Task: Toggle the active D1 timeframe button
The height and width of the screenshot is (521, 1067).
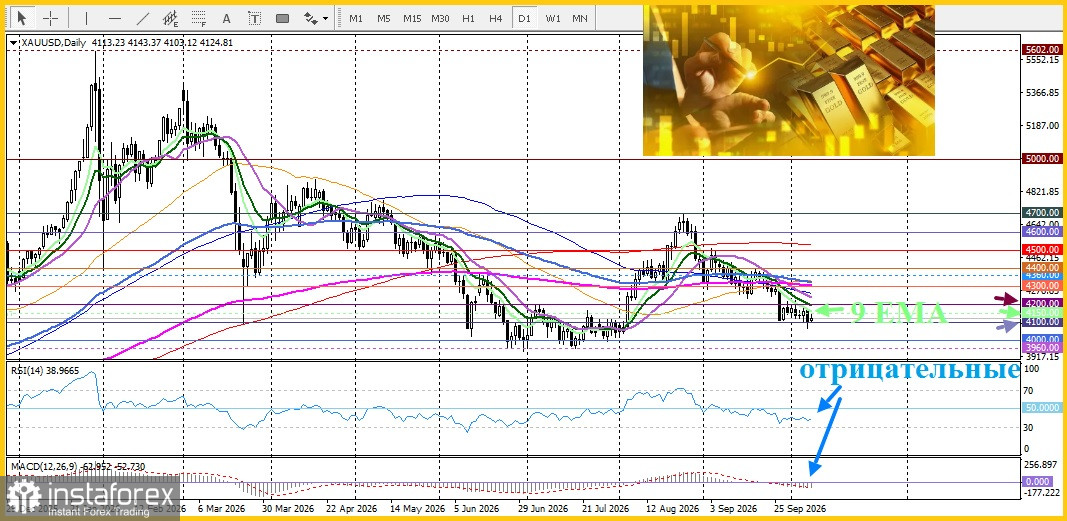Action: tap(524, 18)
